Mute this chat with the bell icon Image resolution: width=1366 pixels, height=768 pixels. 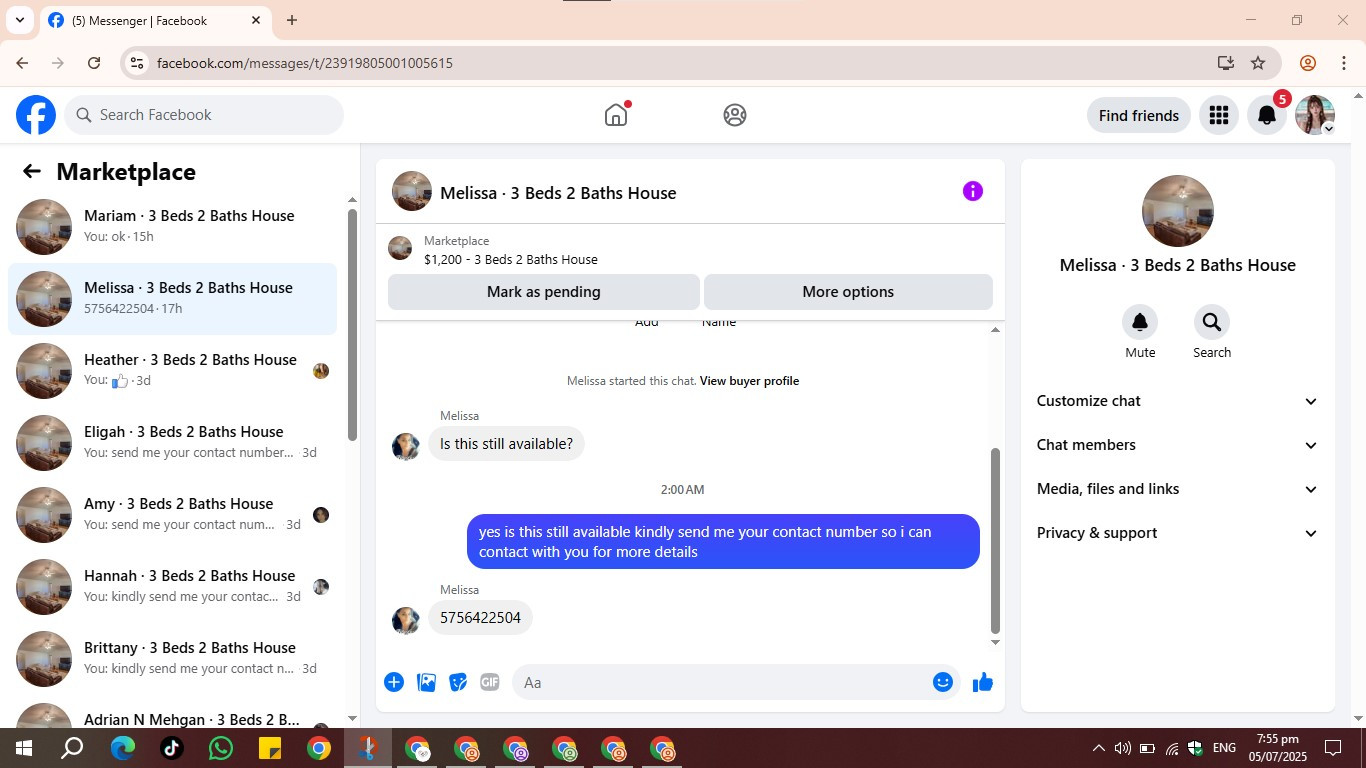[1140, 322]
